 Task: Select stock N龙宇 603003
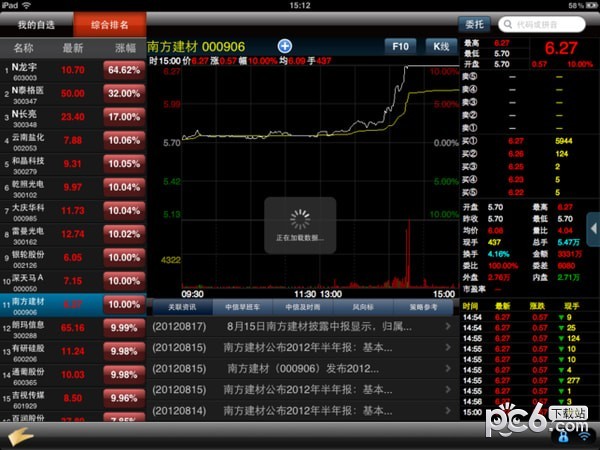point(73,70)
